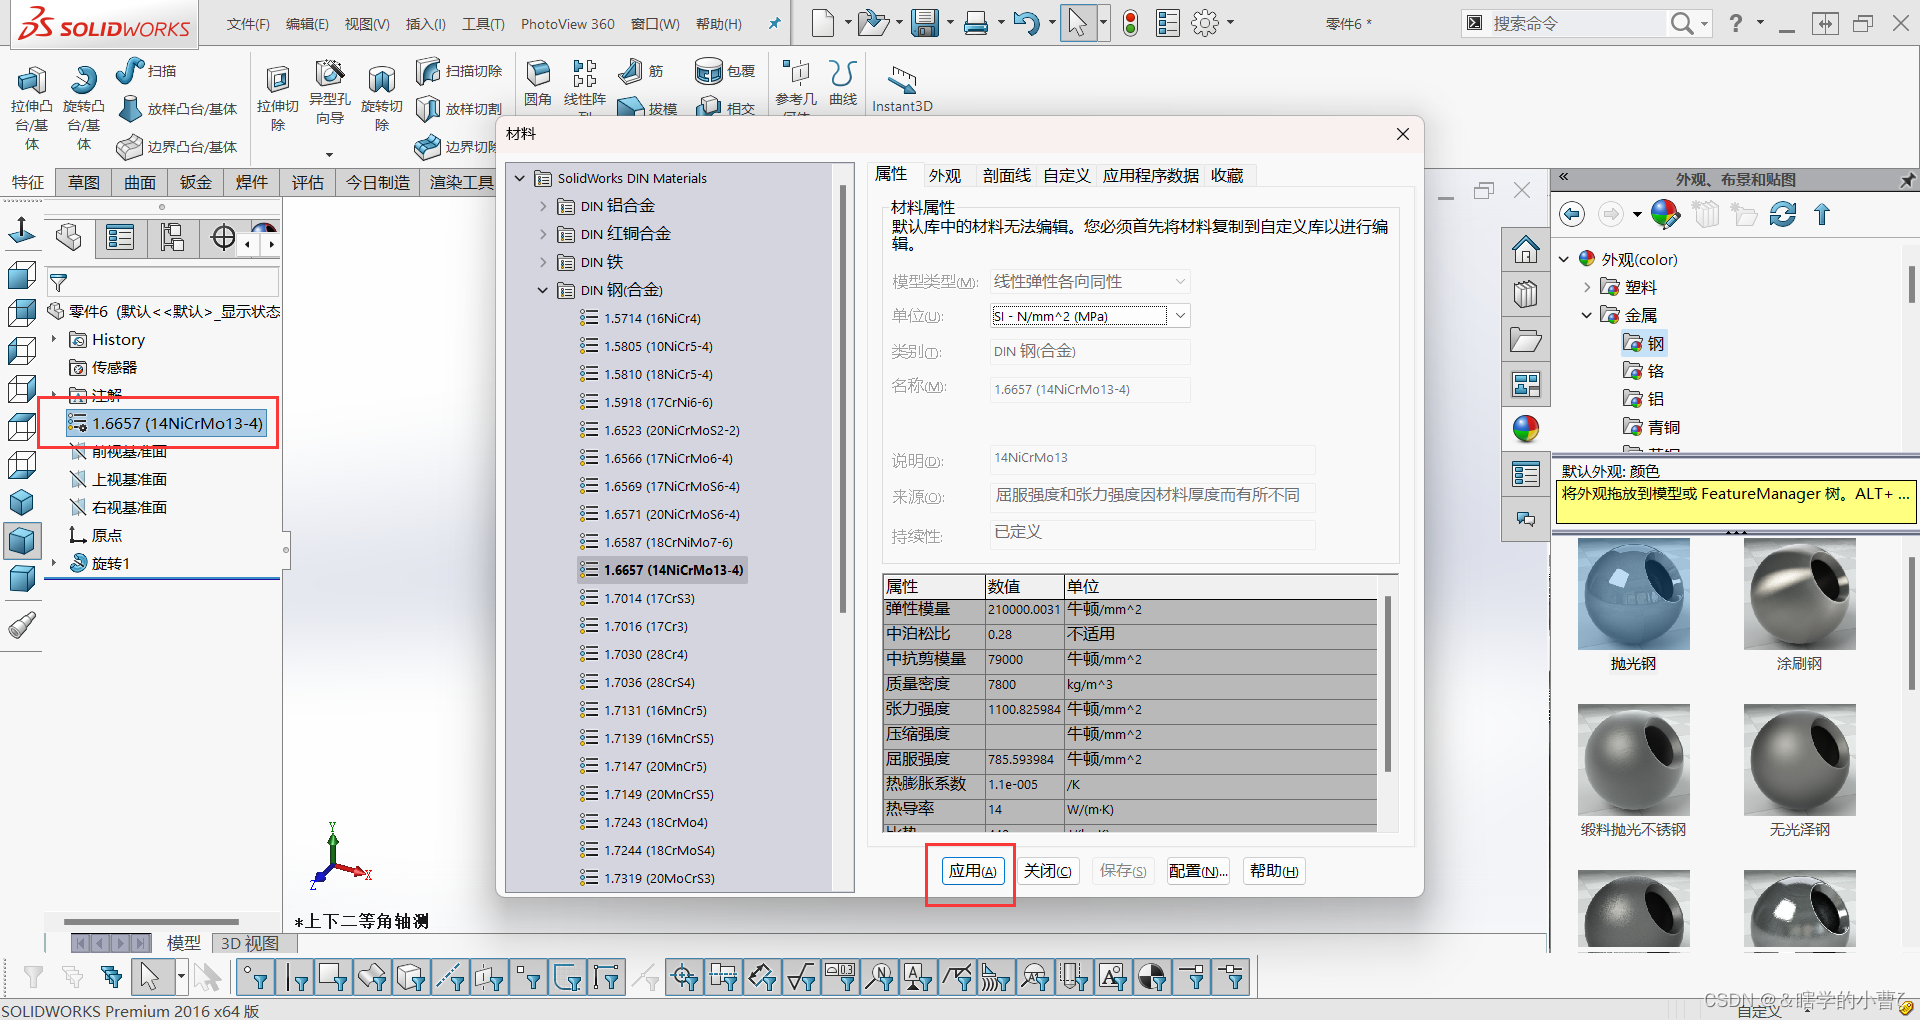Select the Extruded Cut (拉伸切除) tool
The width and height of the screenshot is (1920, 1020).
coord(278,97)
